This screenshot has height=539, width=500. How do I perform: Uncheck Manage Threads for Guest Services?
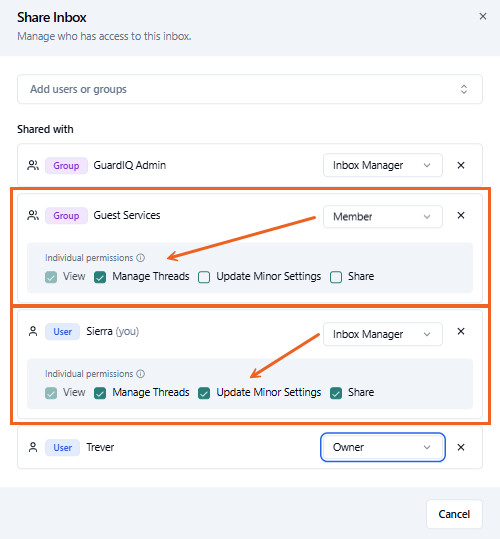coord(100,277)
